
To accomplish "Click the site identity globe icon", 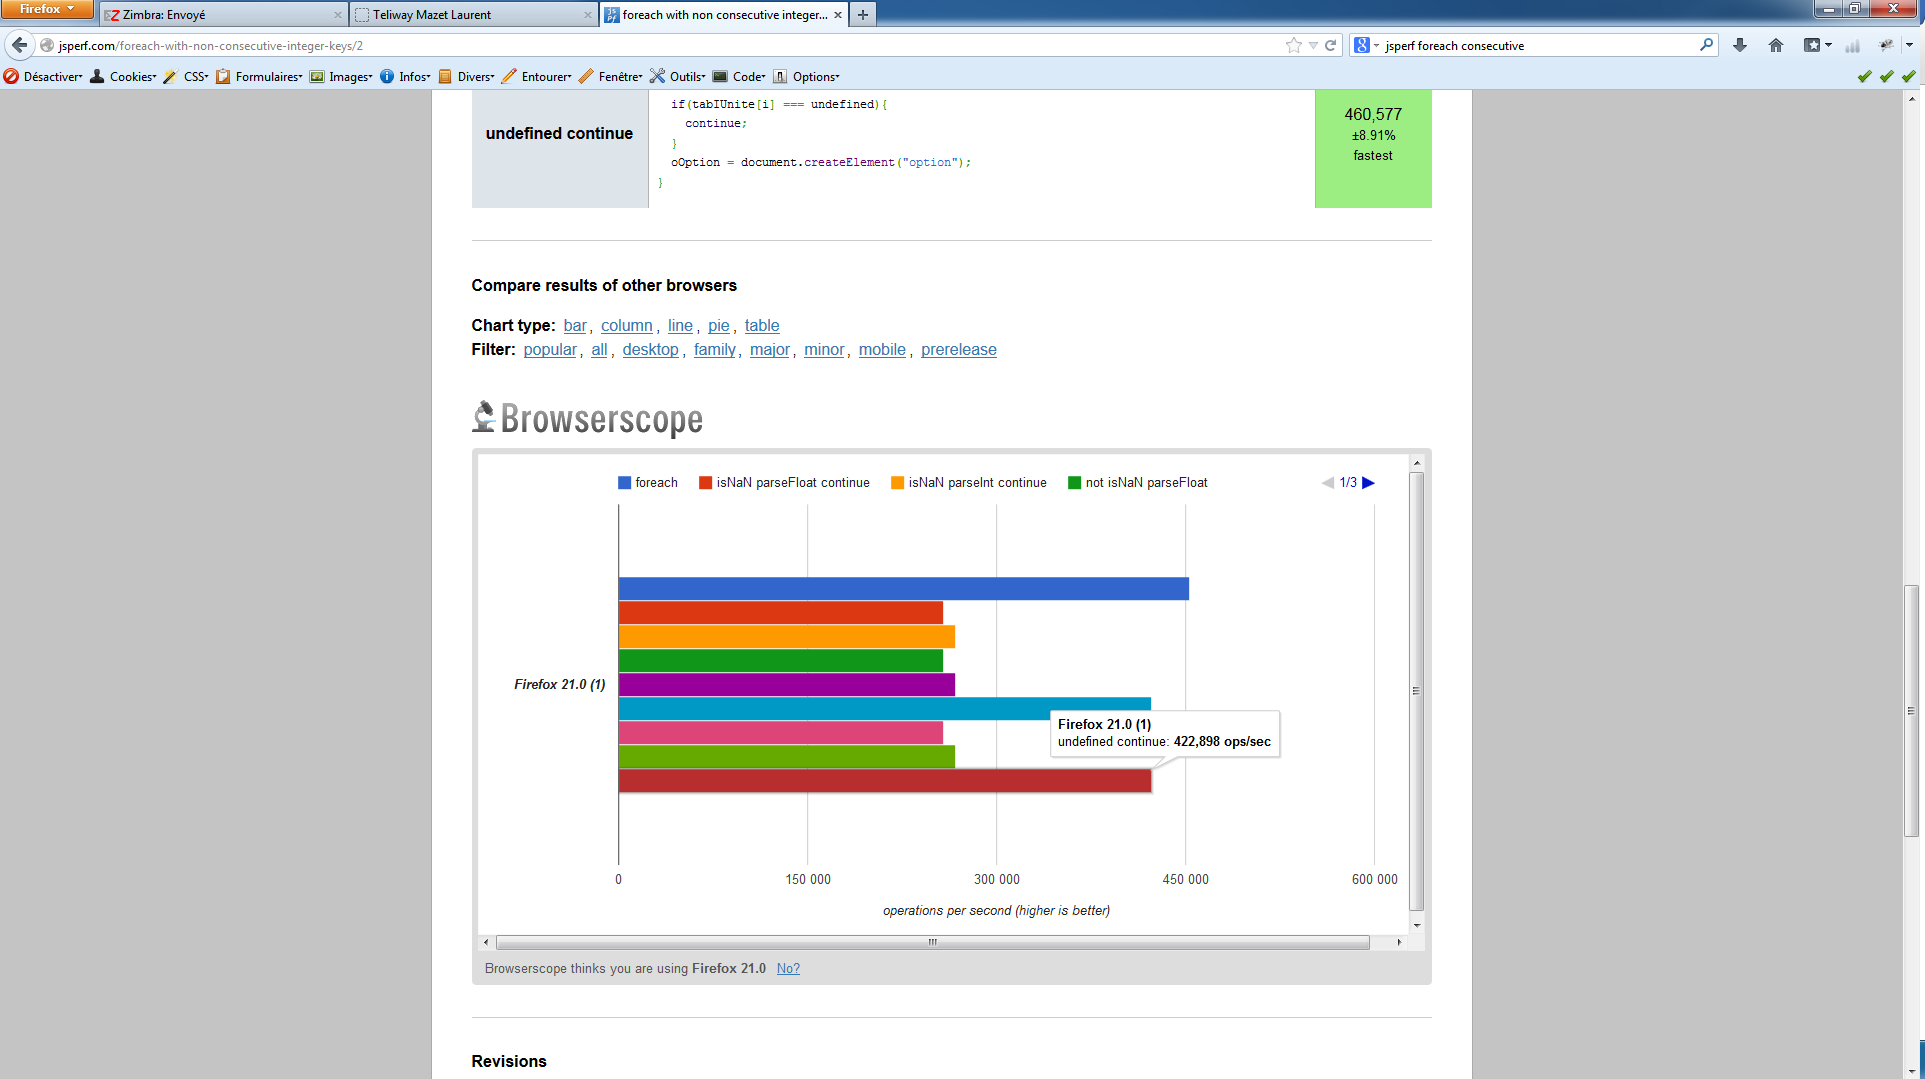I will (46, 45).
